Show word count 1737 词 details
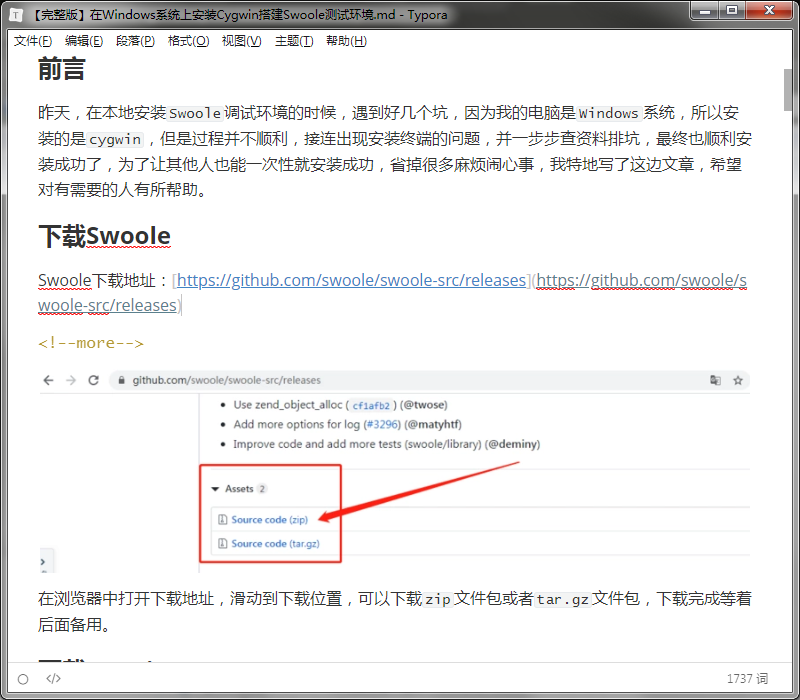Screen dimensions: 800x700 (x=747, y=679)
